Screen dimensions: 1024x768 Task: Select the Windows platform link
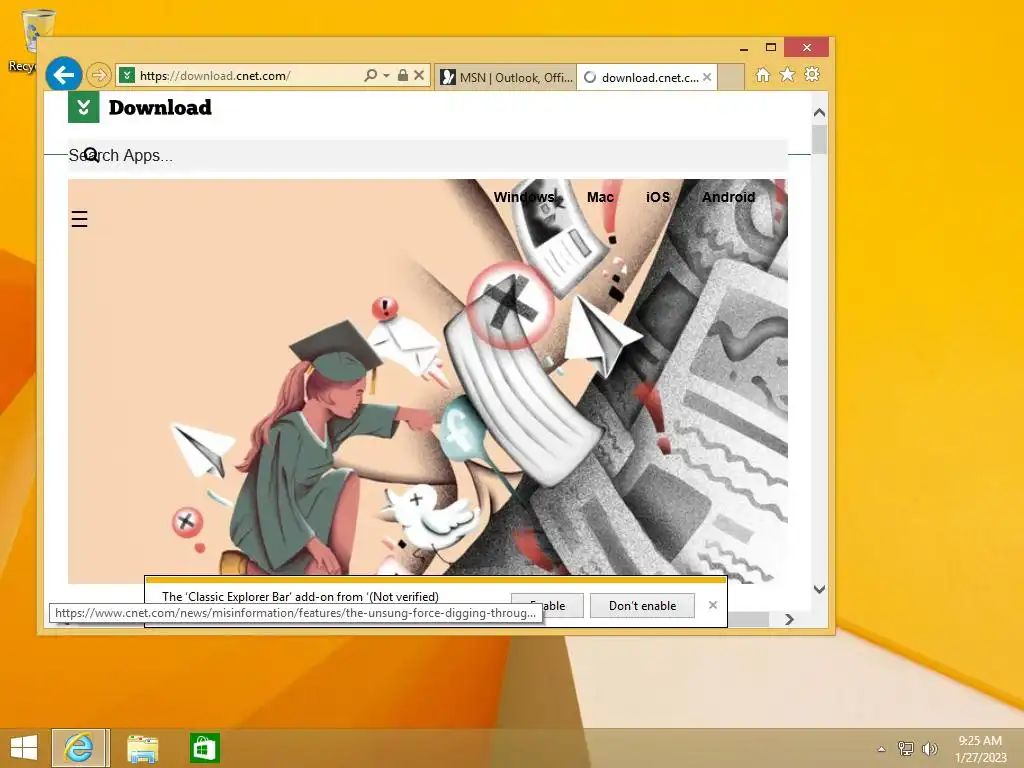click(524, 197)
